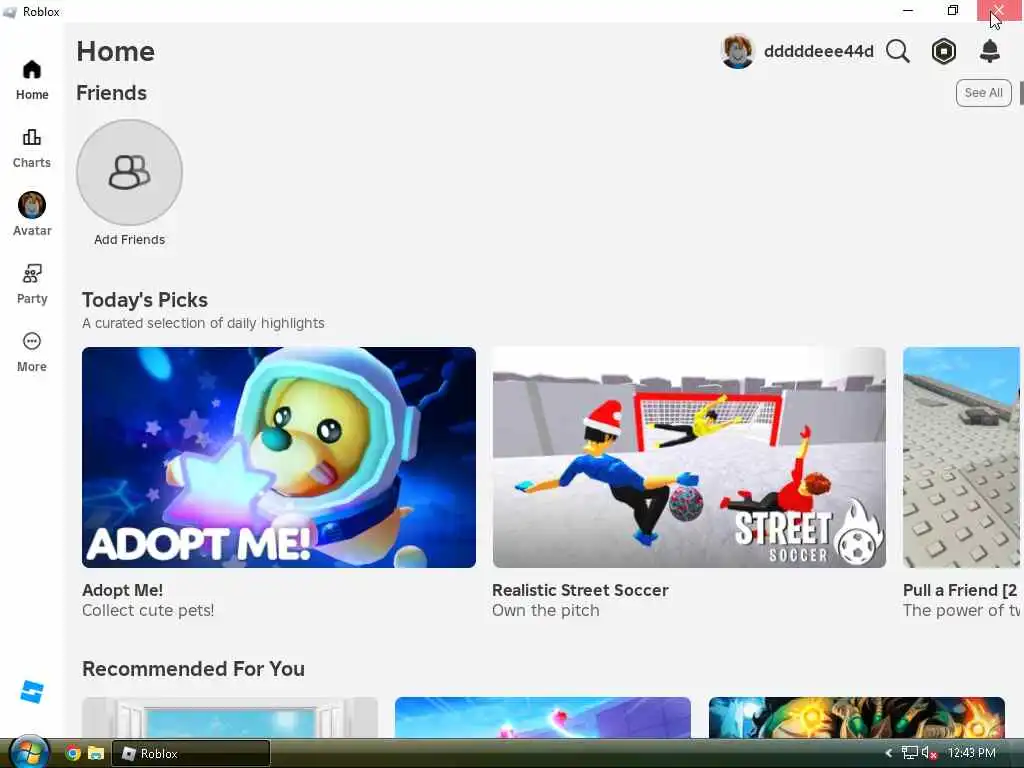Click the blue Roblox Studio icon in sidebar

31,692
